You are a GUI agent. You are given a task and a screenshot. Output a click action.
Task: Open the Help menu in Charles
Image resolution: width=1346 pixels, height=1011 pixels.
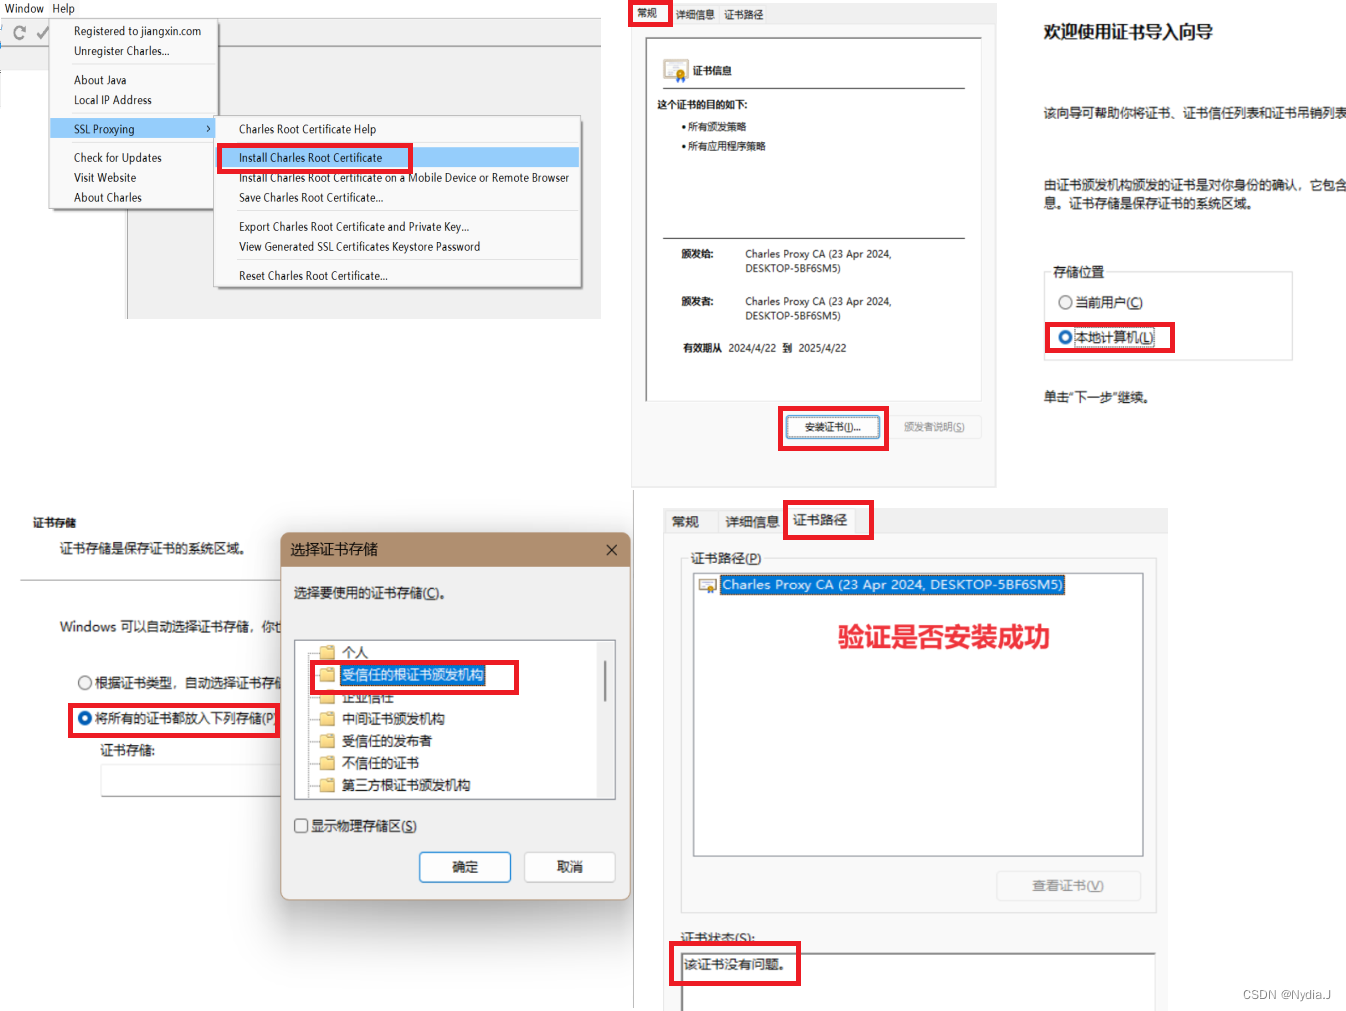(63, 8)
